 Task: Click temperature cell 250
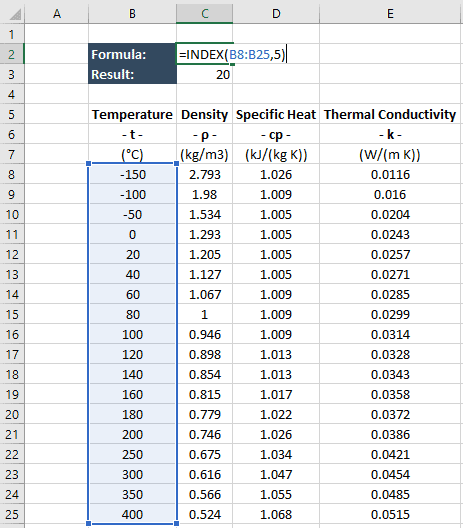tap(132, 454)
